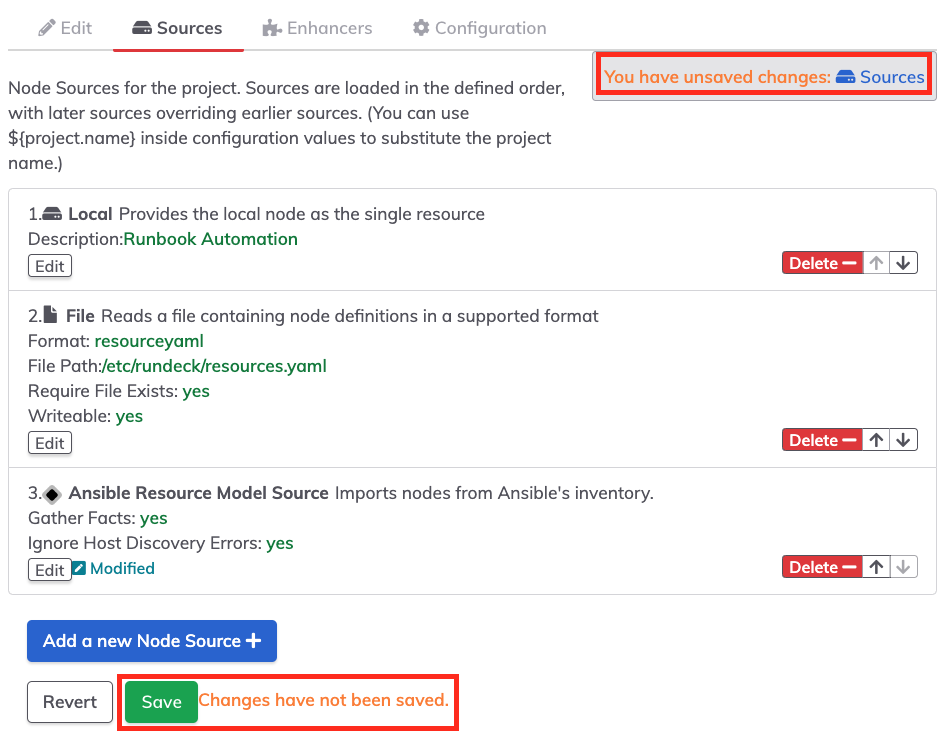Image resolution: width=952 pixels, height=741 pixels.
Task: Switch to the Edit tab
Action: point(65,28)
